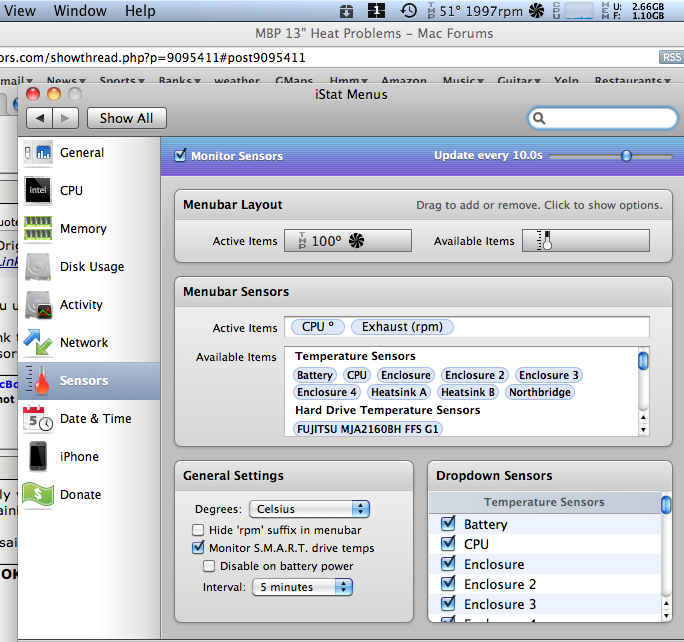684x642 pixels.
Task: Click the temperature 51° readout in menu bar
Action: coord(449,11)
